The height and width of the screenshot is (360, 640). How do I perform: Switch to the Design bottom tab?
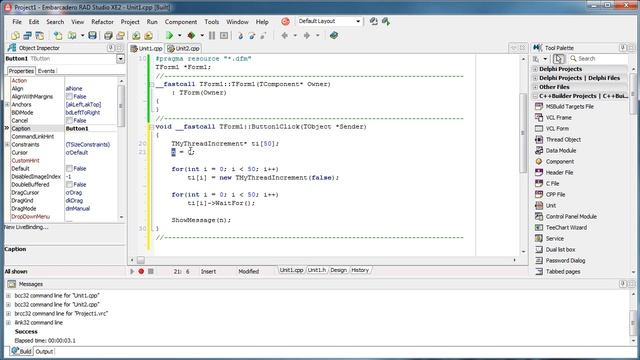point(338,270)
